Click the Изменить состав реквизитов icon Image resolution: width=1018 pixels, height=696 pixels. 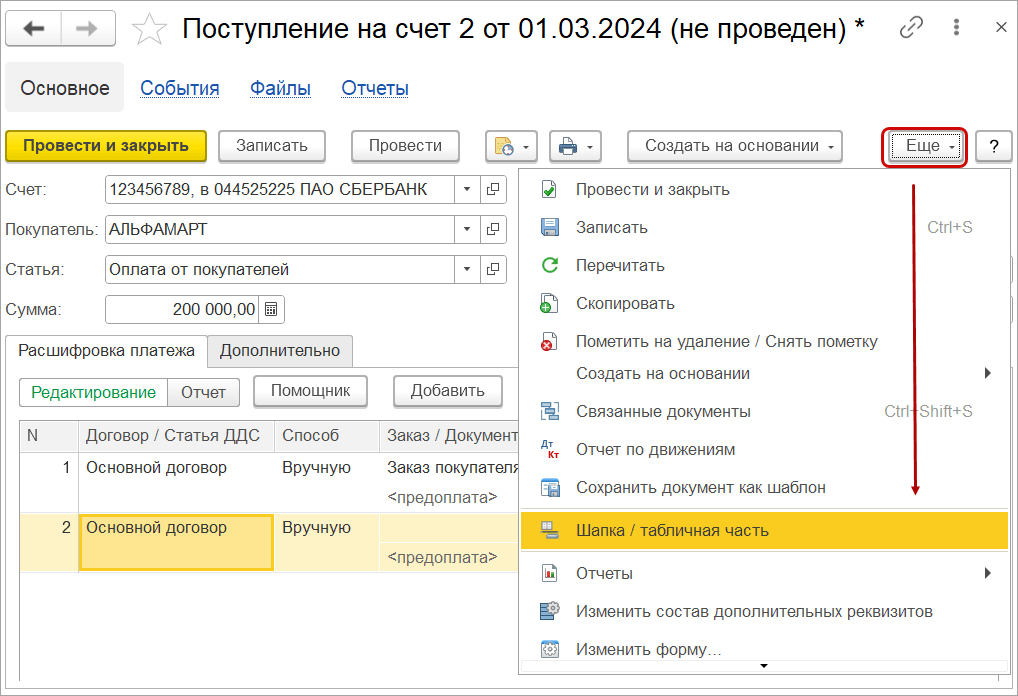pyautogui.click(x=549, y=611)
